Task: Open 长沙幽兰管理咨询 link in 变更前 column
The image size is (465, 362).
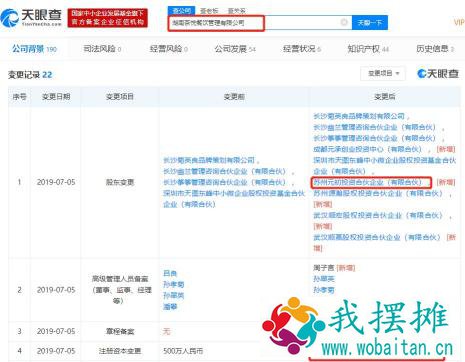Action: (224, 171)
